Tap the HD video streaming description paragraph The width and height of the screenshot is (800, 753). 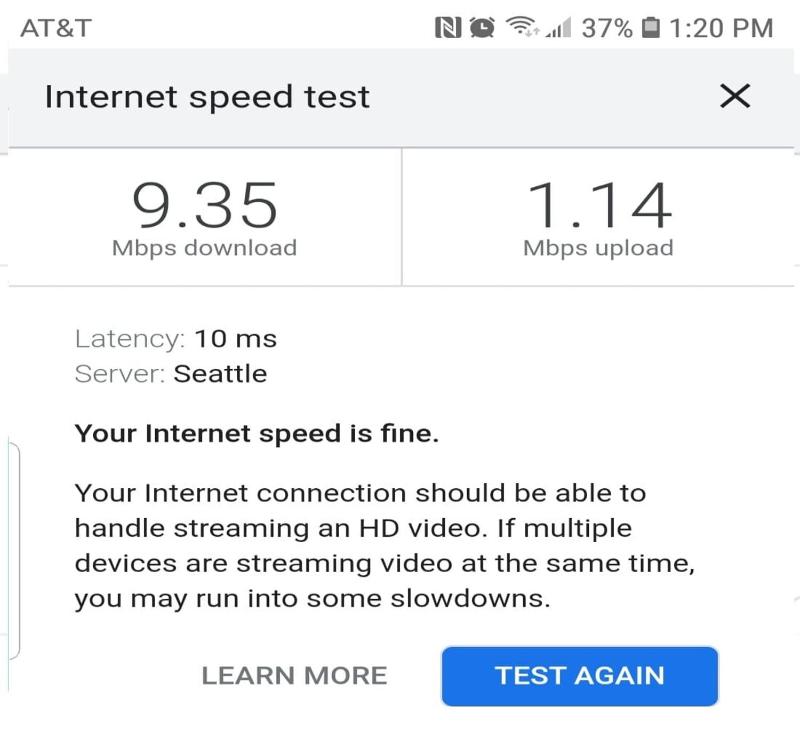[x=385, y=546]
